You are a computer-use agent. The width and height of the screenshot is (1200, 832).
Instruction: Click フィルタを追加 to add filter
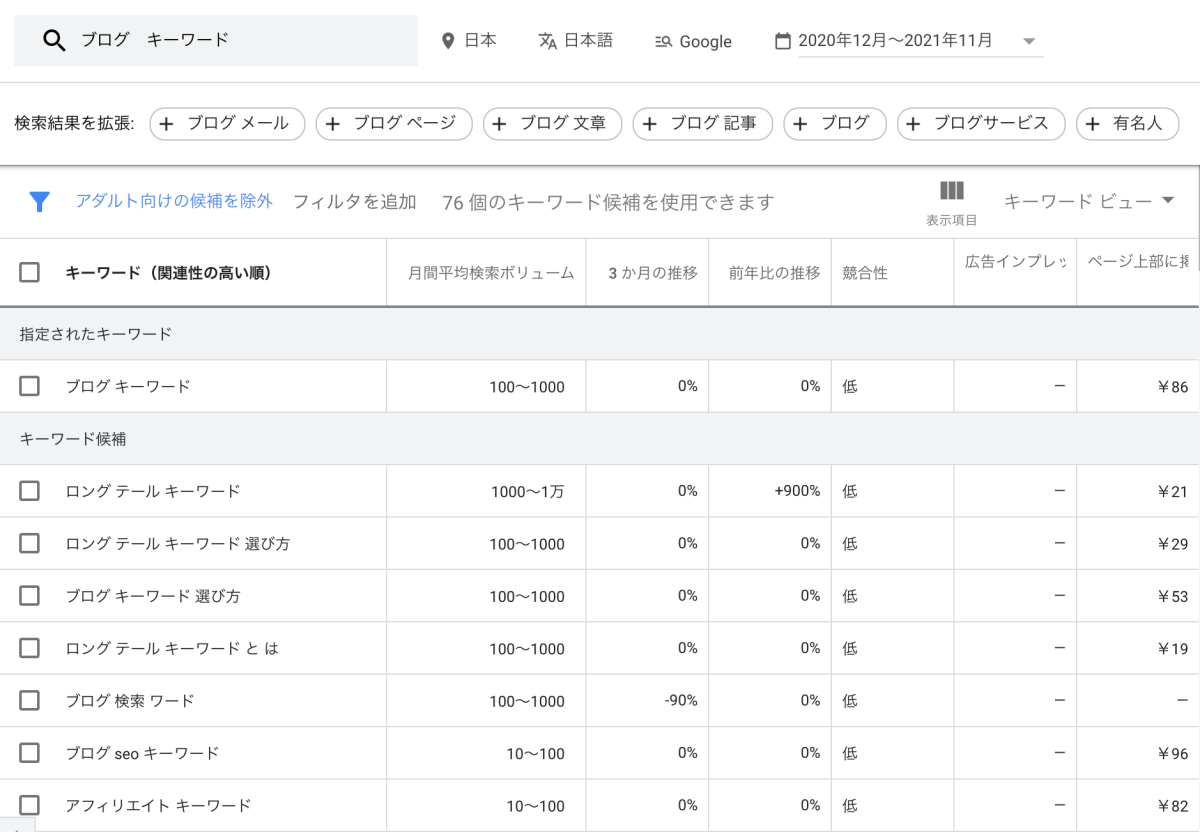click(354, 202)
